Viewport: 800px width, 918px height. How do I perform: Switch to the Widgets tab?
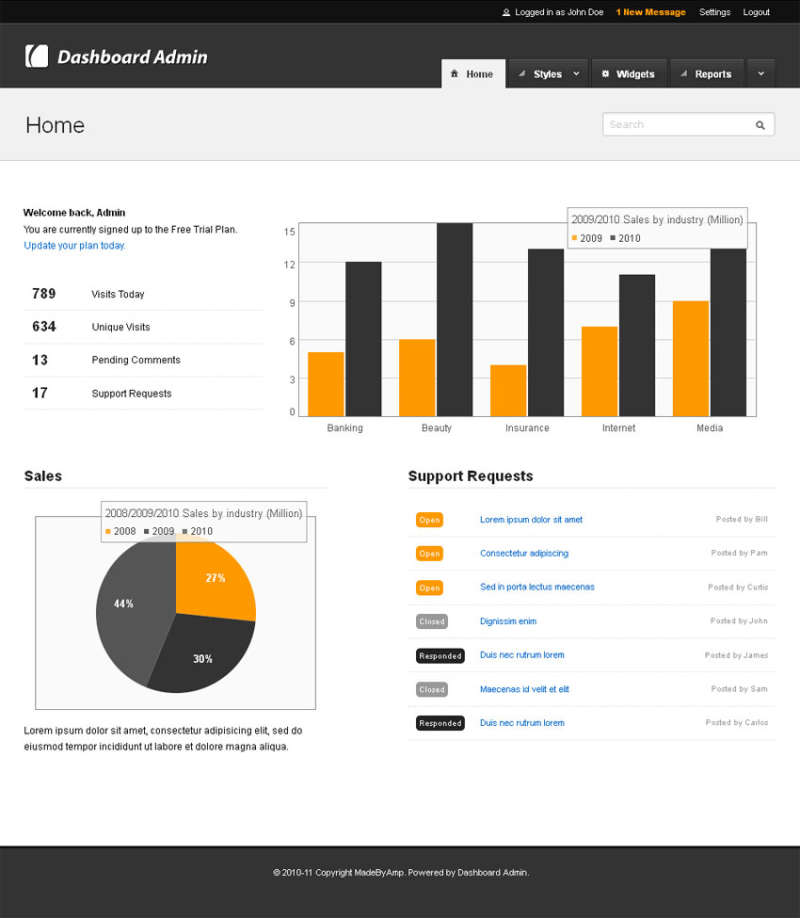[x=635, y=74]
